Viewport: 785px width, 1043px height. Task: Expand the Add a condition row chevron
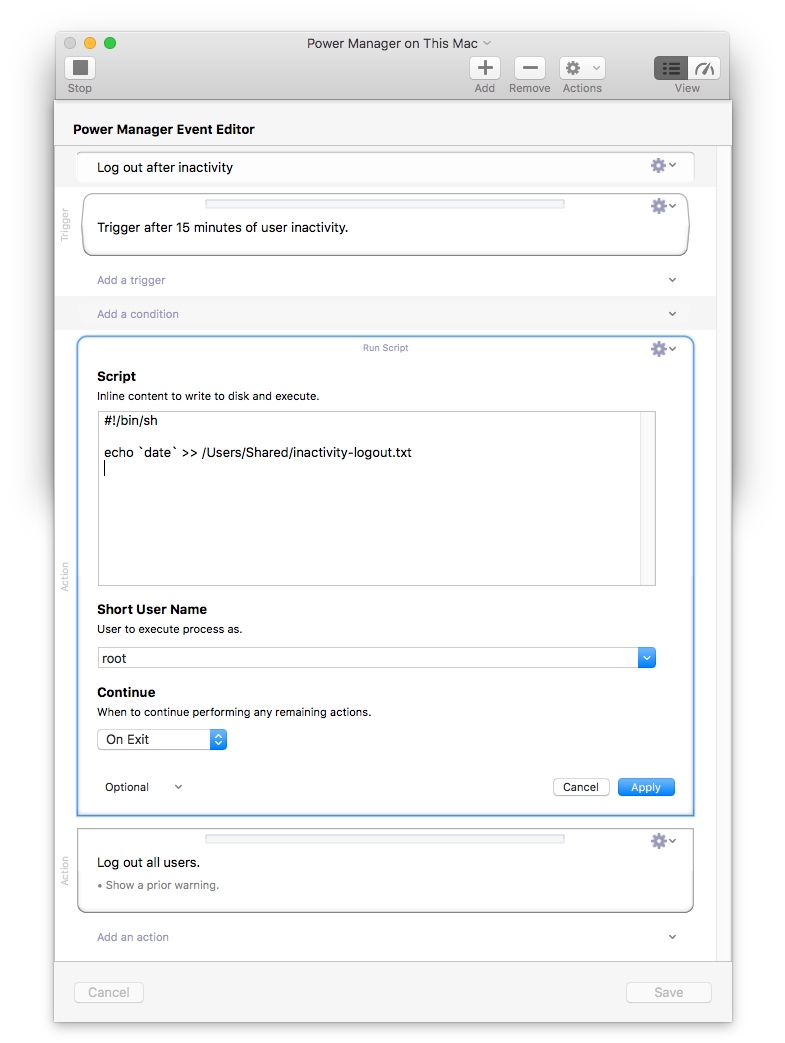click(x=673, y=314)
